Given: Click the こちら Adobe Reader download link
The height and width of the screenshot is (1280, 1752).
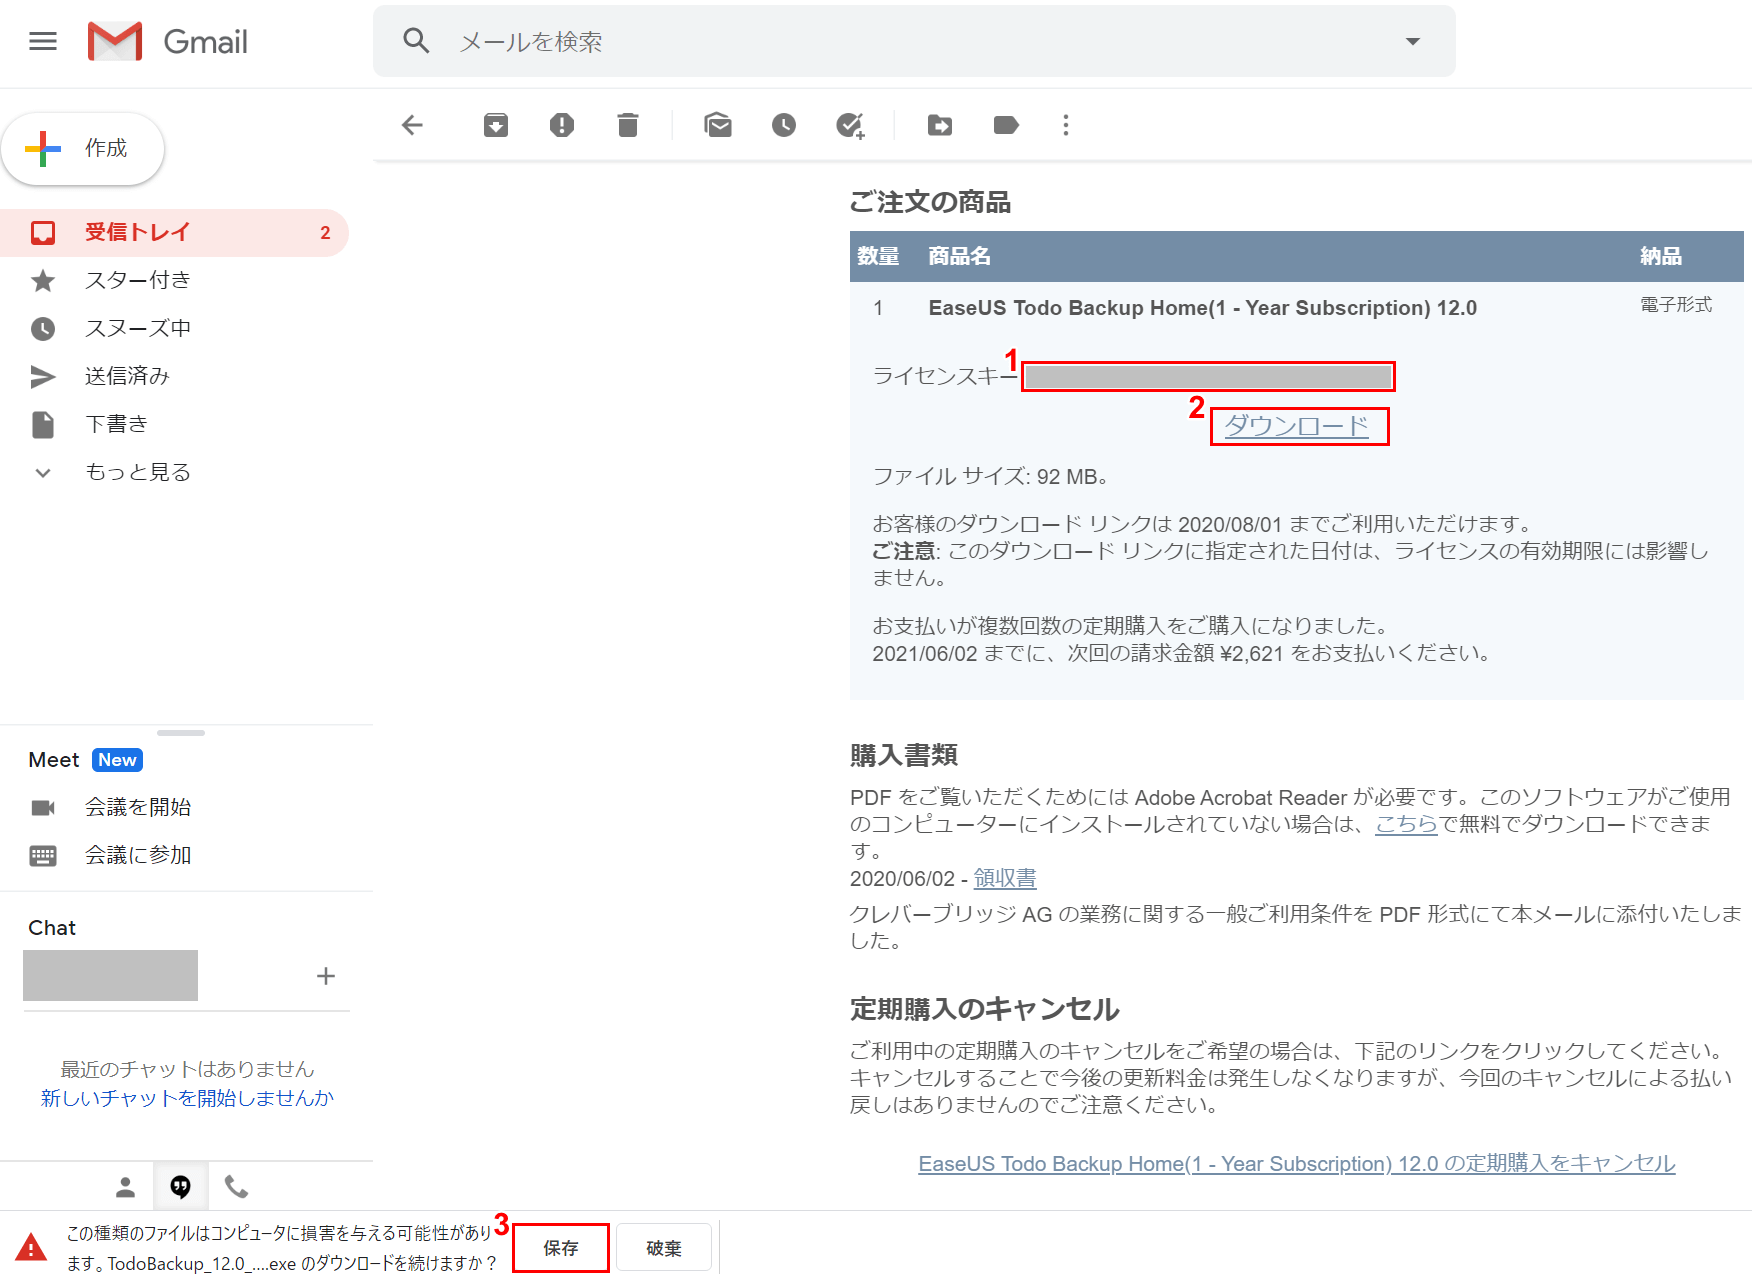Looking at the screenshot, I should [1406, 824].
